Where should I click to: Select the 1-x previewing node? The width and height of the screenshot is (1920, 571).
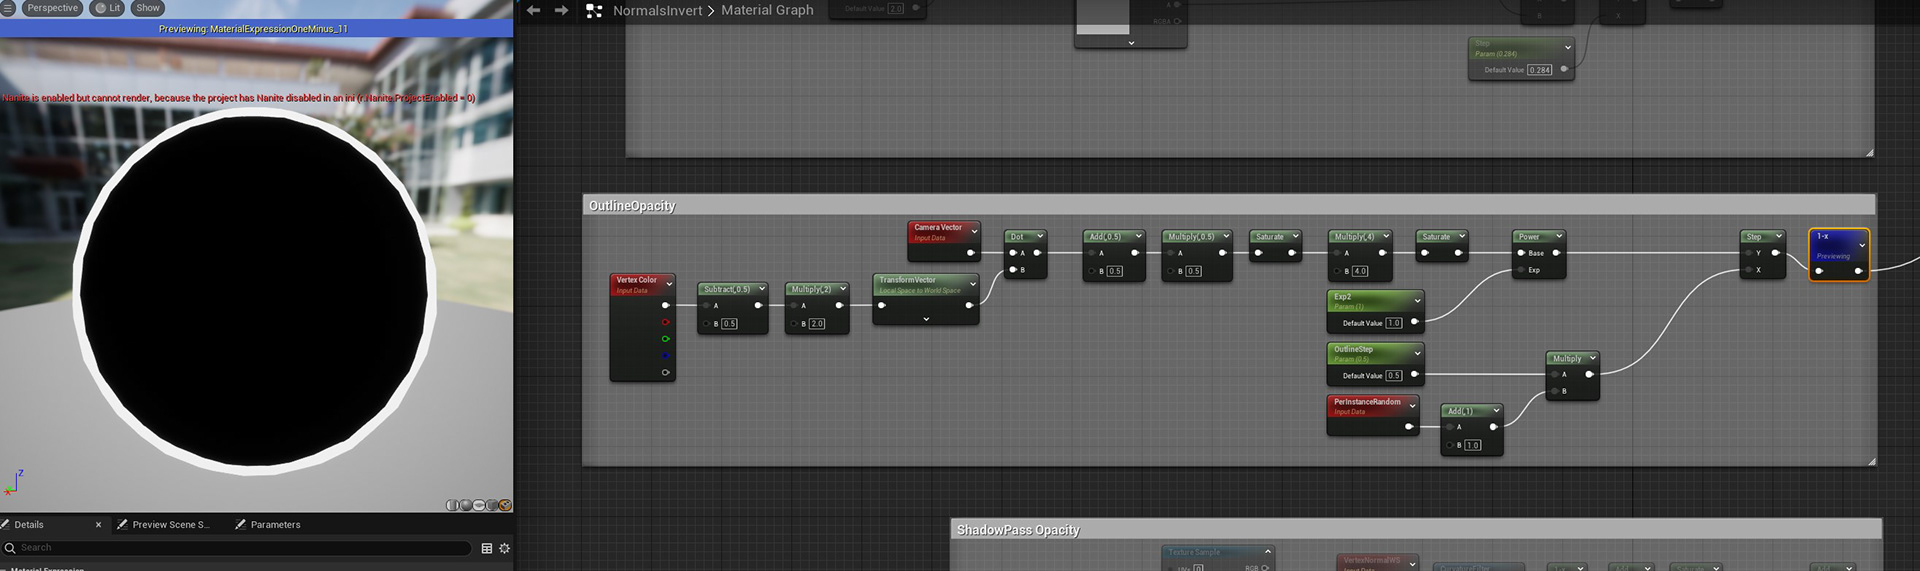1838,254
